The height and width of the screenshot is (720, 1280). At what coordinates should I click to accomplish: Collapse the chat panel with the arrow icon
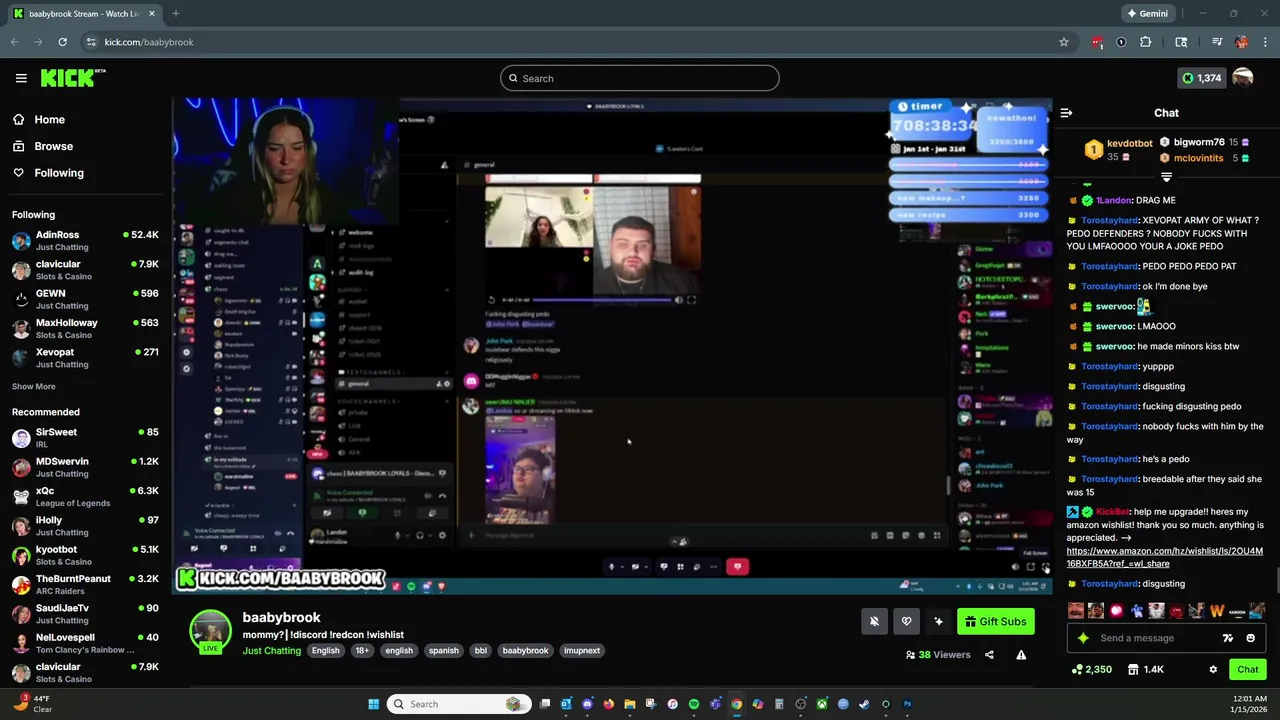[1066, 113]
